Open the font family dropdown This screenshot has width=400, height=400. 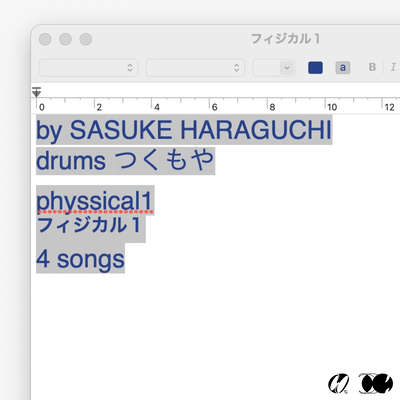click(x=195, y=68)
